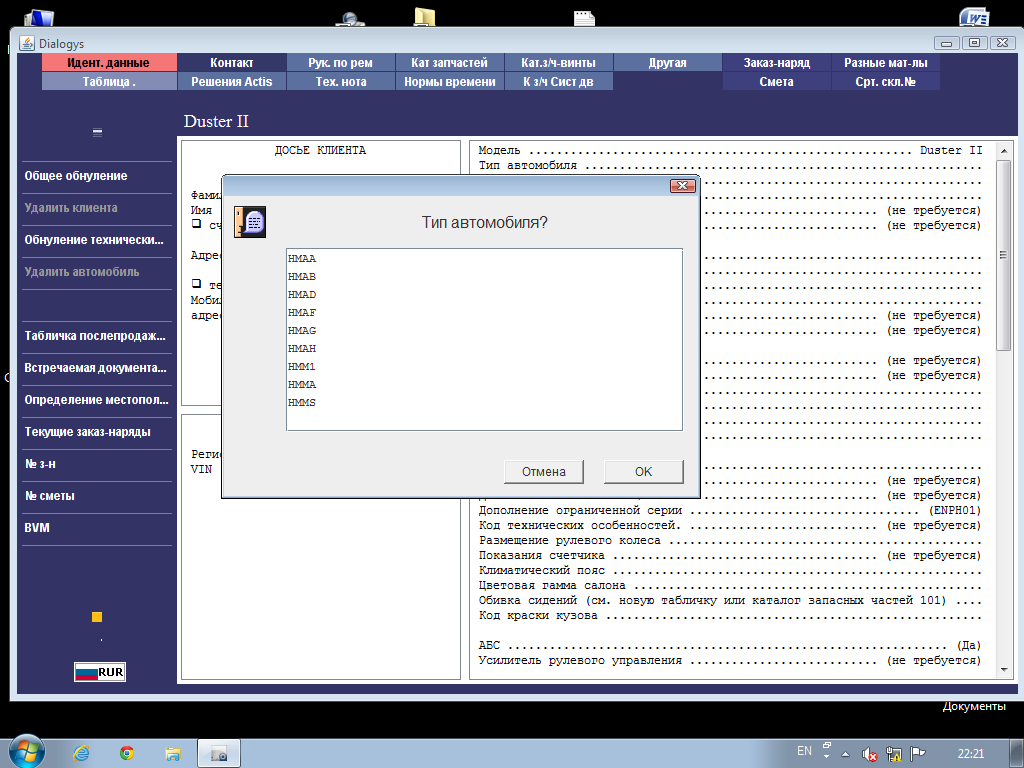This screenshot has width=1024, height=768.
Task: Open the Кат.з/ч-винты tab
Action: point(558,63)
